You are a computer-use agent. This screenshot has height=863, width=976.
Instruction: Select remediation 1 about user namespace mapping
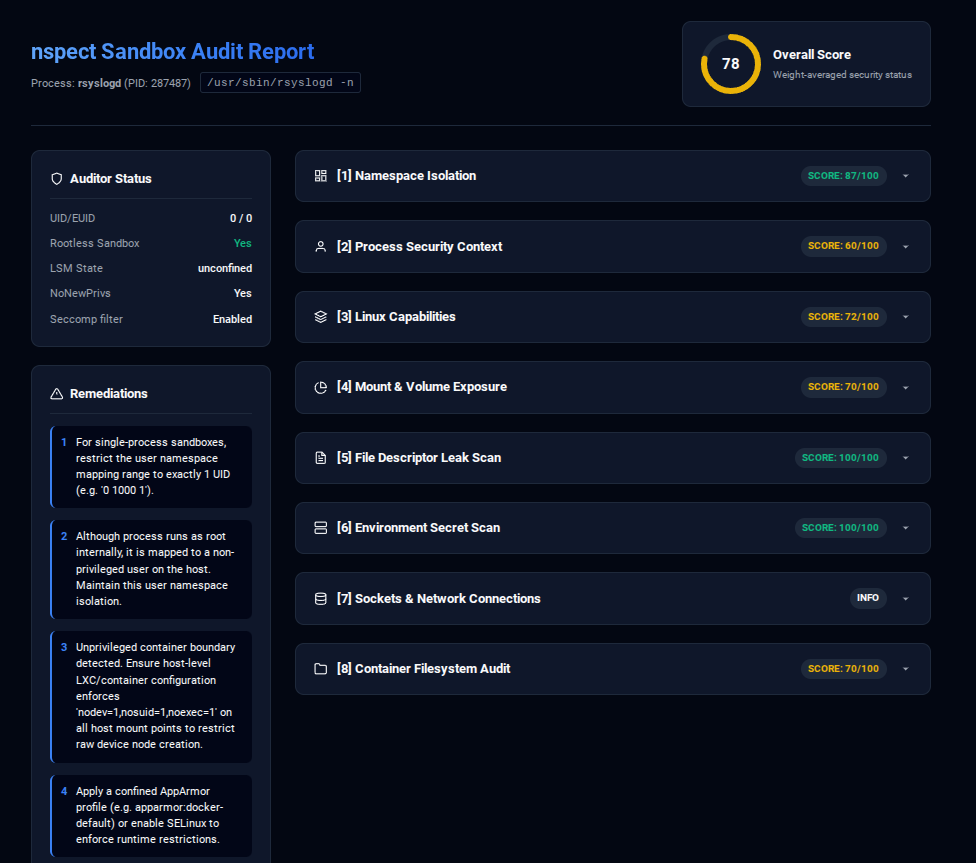click(x=151, y=467)
